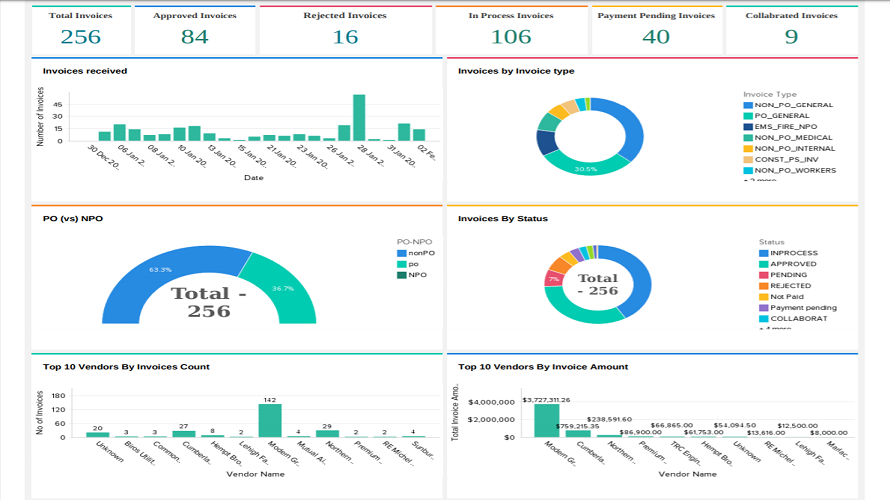Click the PENDING status legend entry

(x=783, y=275)
